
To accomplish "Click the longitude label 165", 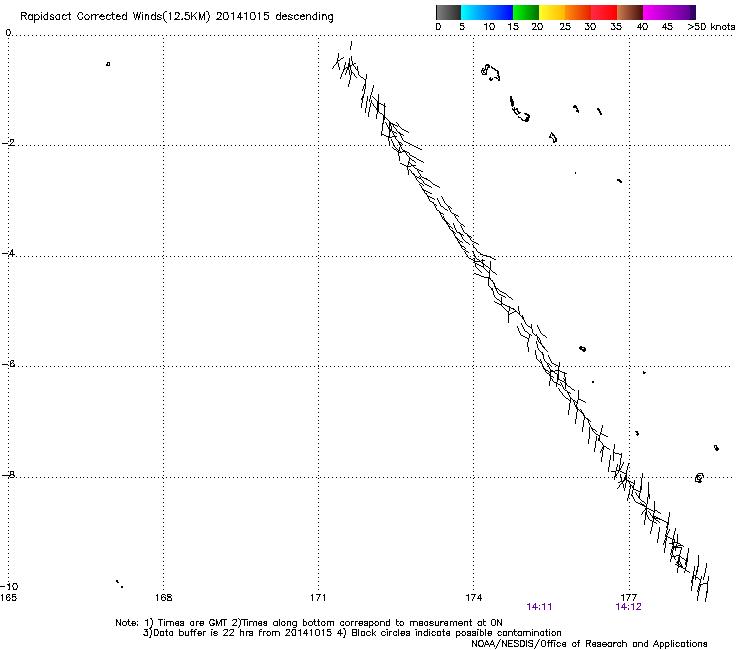I will click(8, 598).
